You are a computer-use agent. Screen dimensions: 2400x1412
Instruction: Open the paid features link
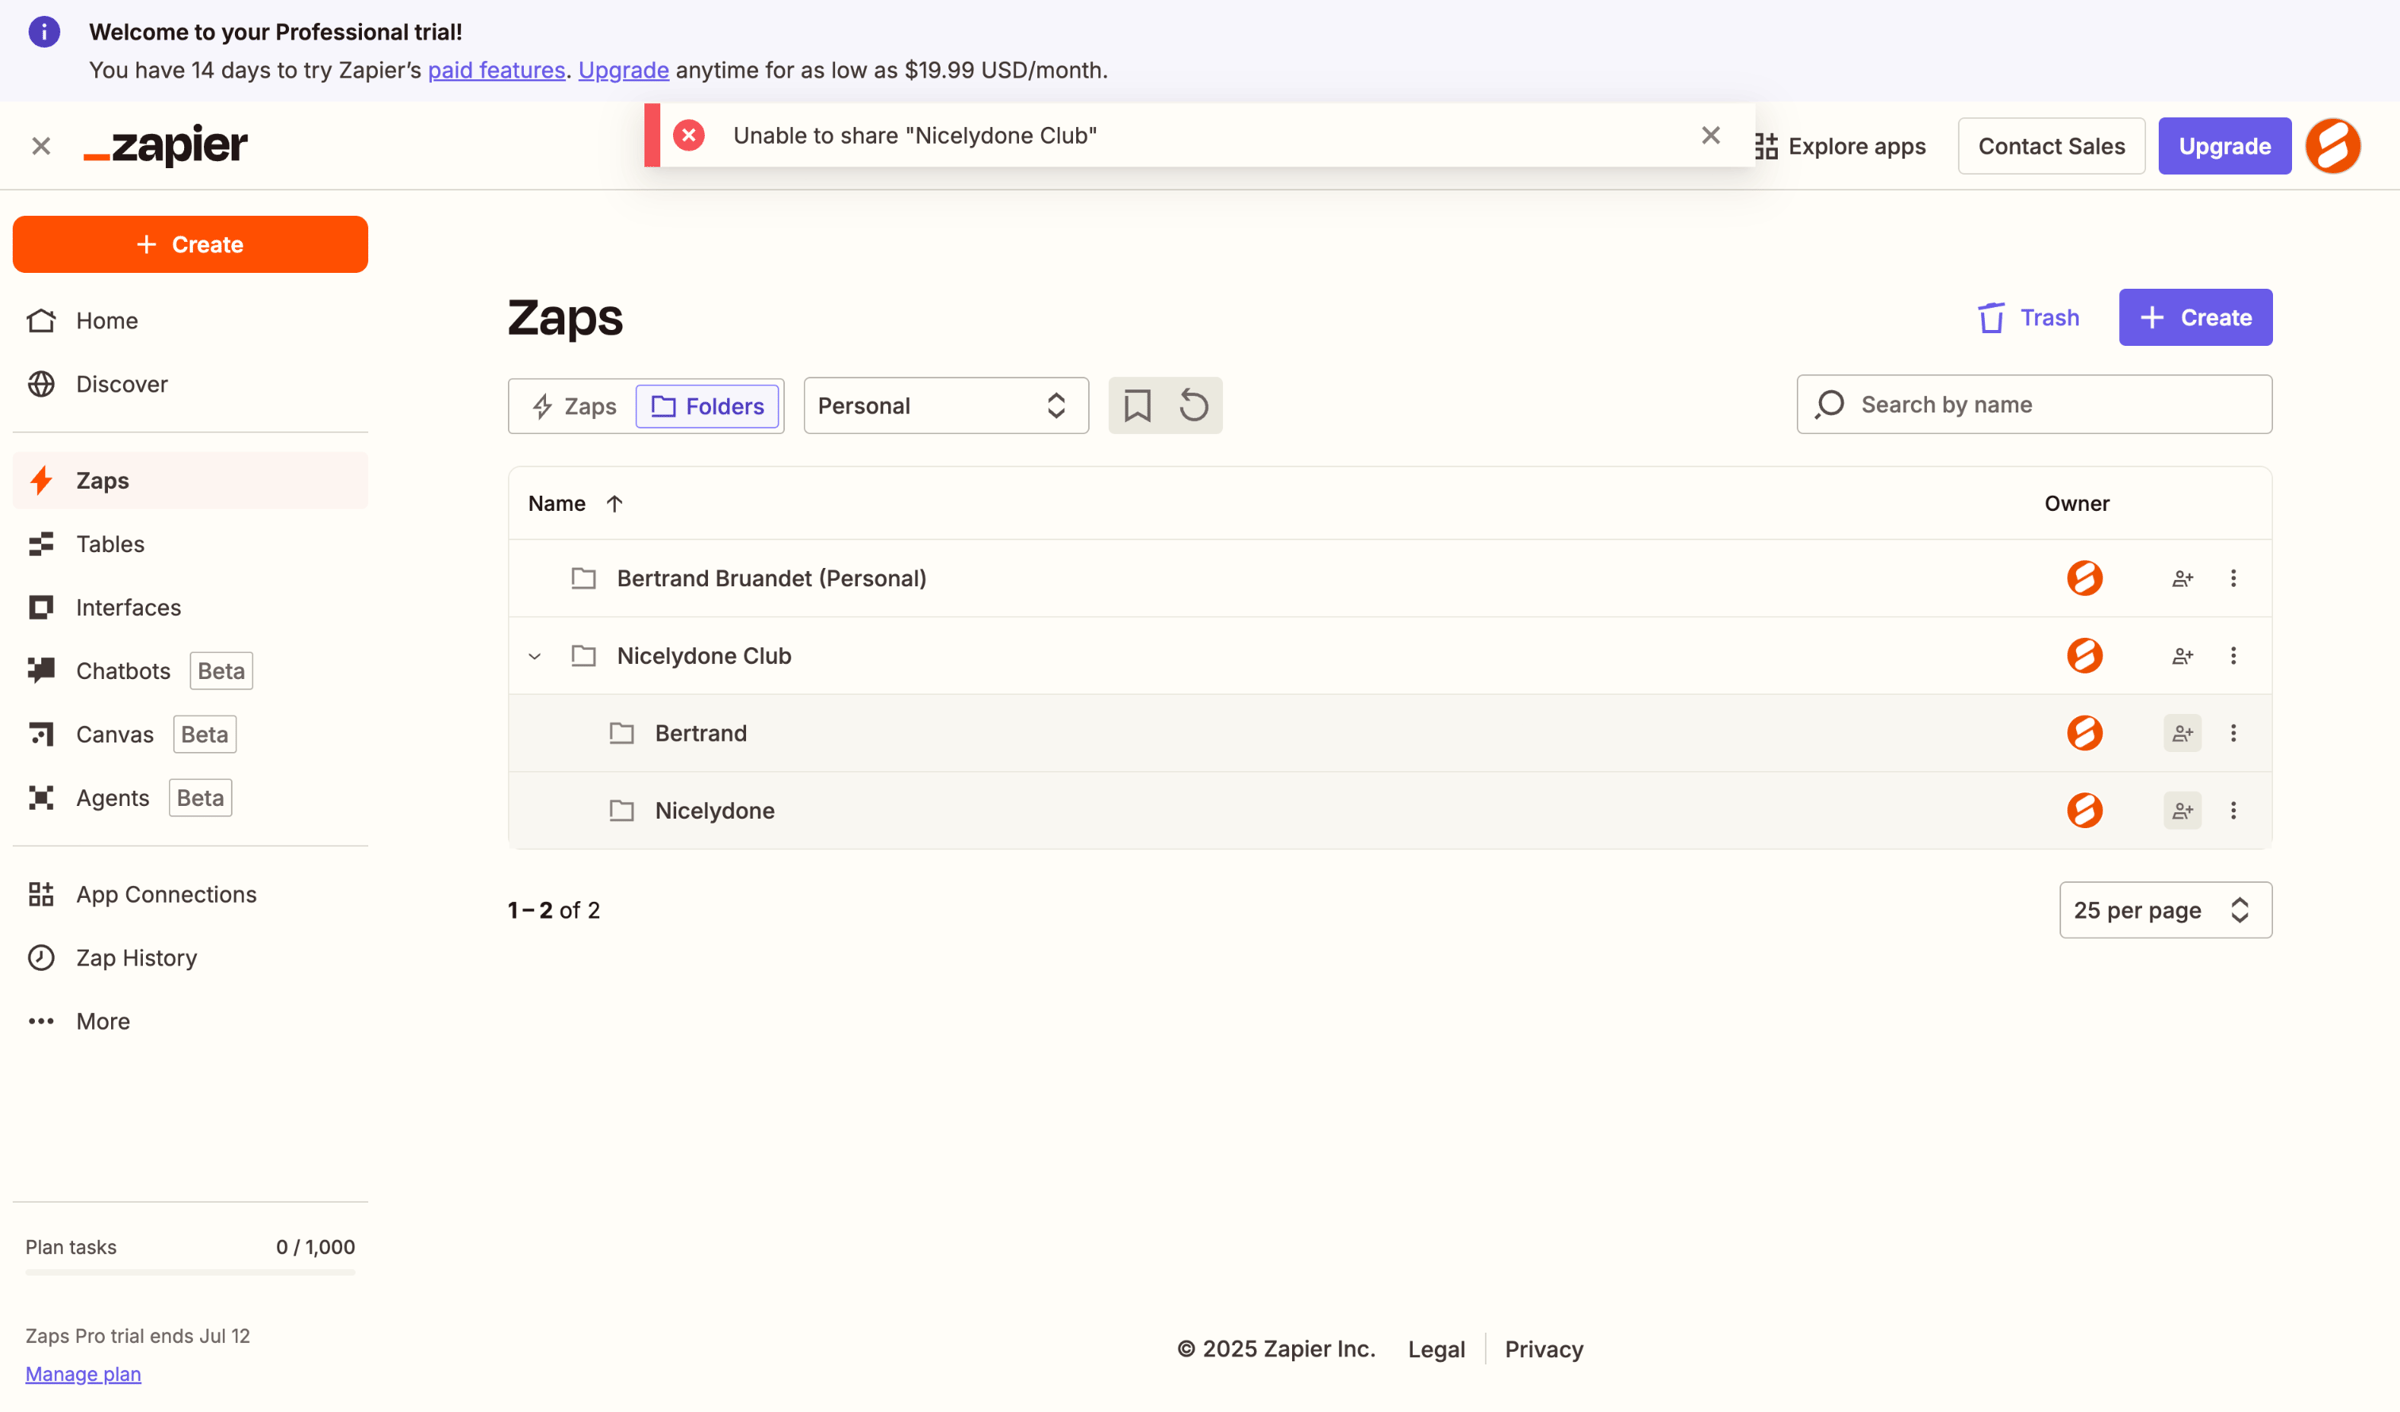click(x=496, y=70)
